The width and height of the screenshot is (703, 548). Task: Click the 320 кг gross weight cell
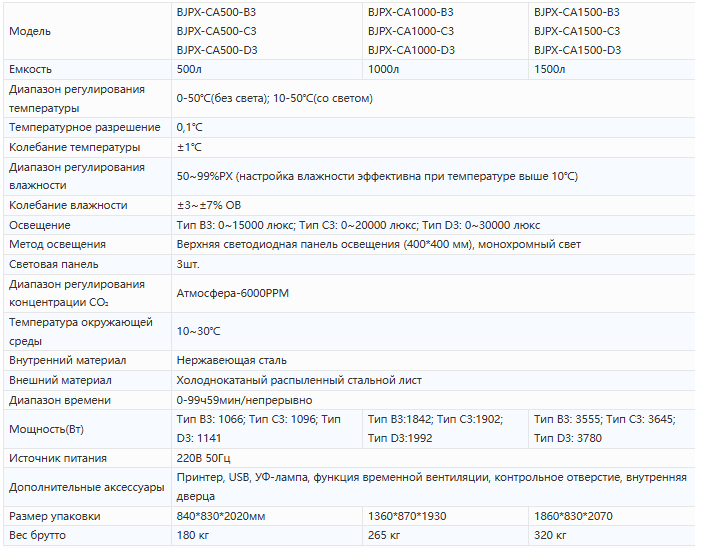[612, 535]
